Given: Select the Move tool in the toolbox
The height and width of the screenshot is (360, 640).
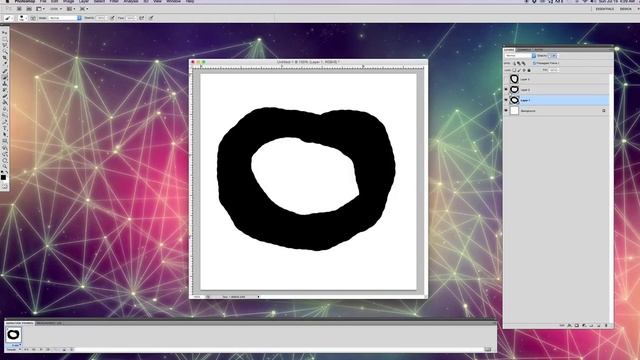Looking at the screenshot, I should [4, 32].
